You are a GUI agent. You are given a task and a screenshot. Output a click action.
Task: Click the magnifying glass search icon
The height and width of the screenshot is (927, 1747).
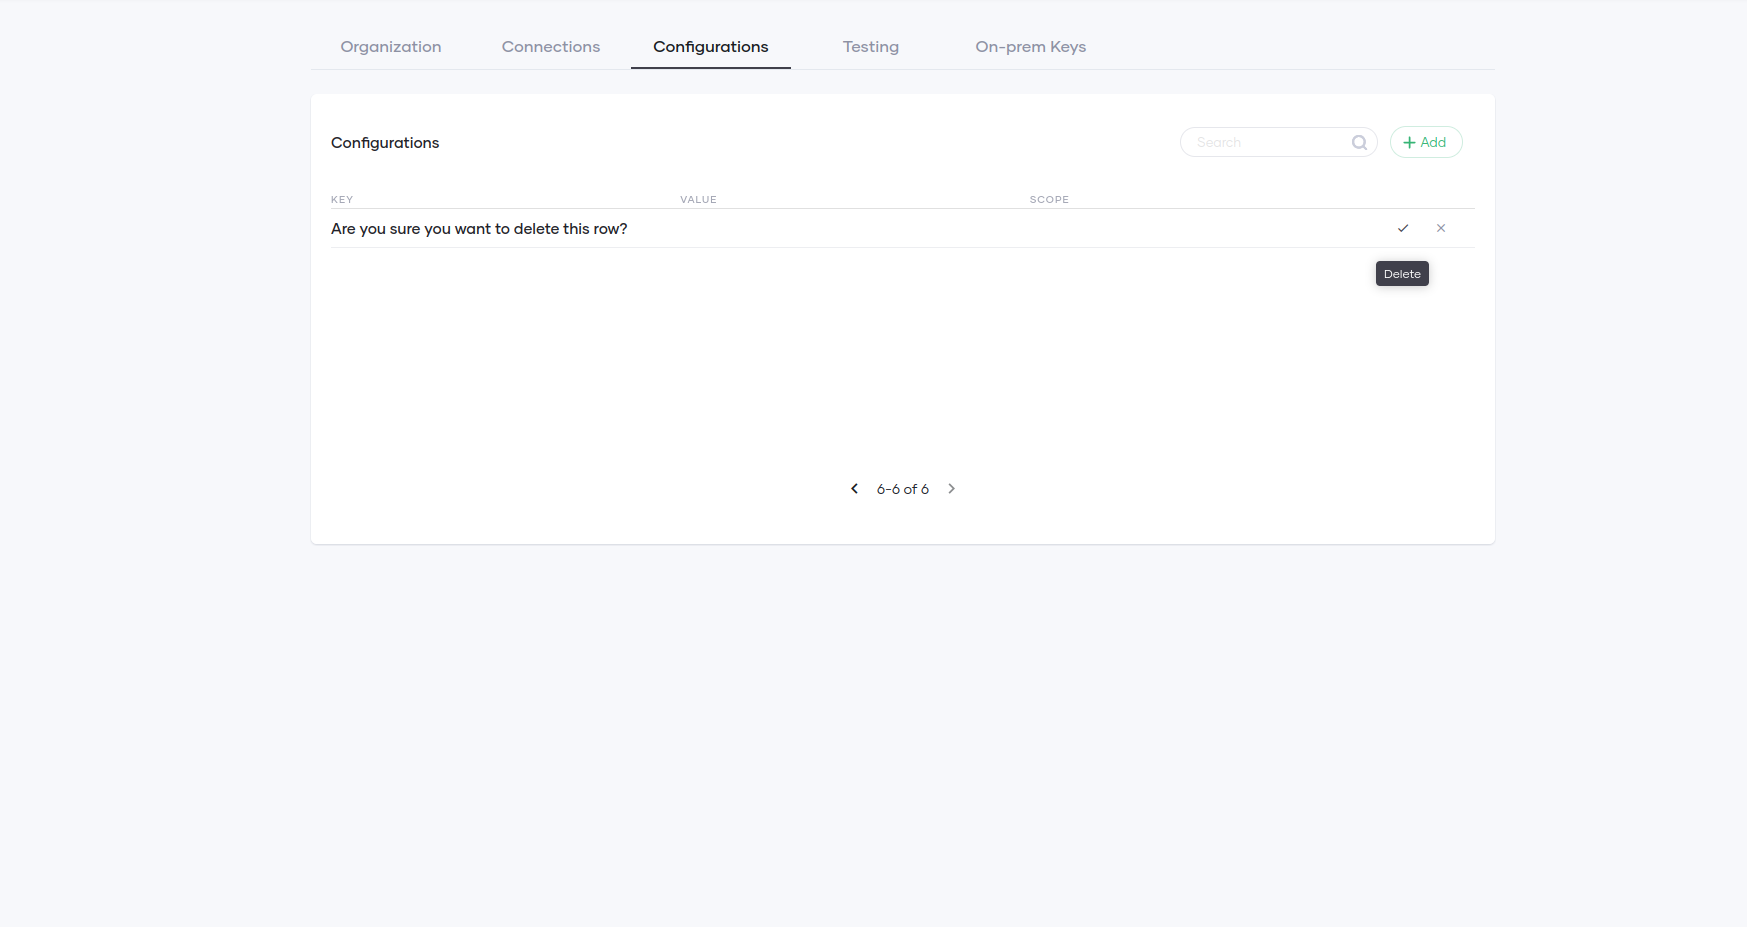[x=1359, y=142]
